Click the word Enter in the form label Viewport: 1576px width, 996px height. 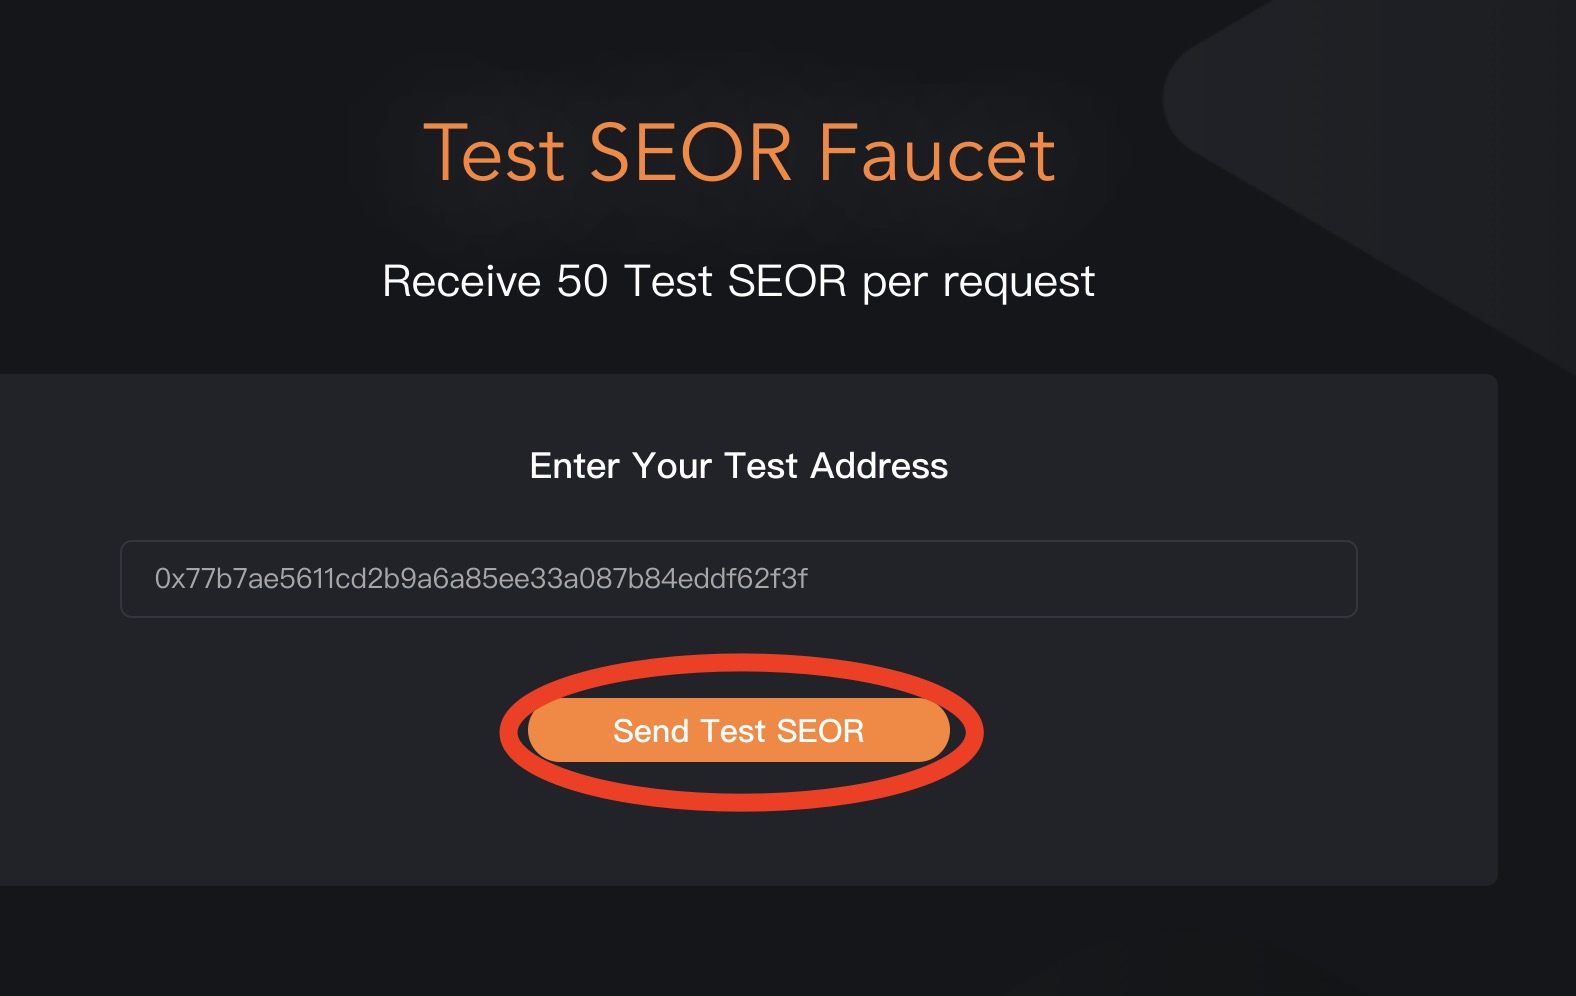point(574,466)
